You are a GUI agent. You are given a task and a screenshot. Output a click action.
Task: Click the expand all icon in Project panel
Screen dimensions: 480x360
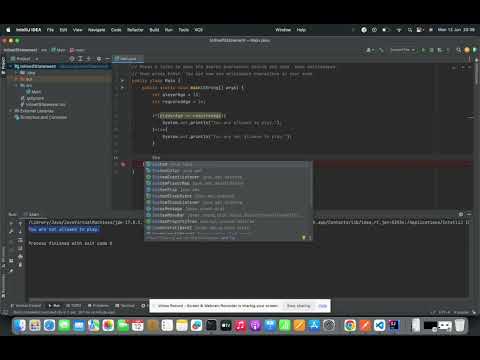click(80, 59)
